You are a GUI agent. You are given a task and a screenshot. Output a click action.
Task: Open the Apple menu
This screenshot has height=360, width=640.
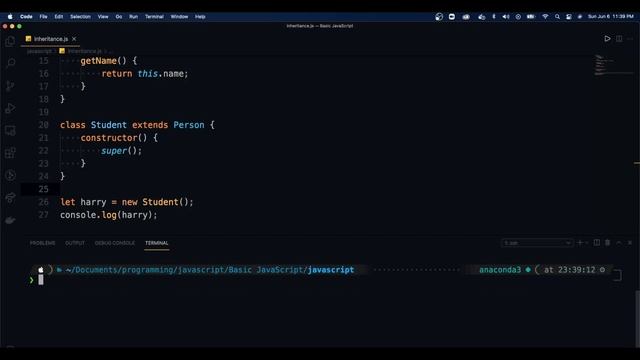[10, 17]
